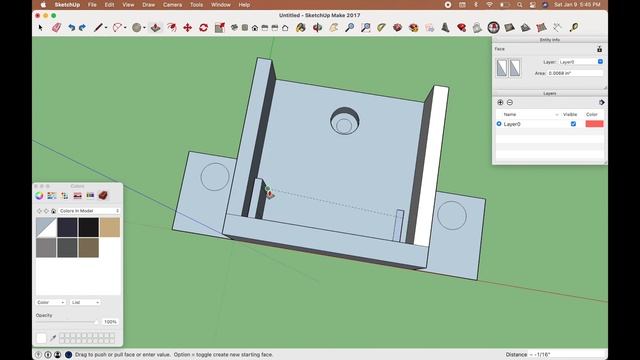Open Layer dropdown in Entity Info
This screenshot has width=640, height=360.
[580, 62]
